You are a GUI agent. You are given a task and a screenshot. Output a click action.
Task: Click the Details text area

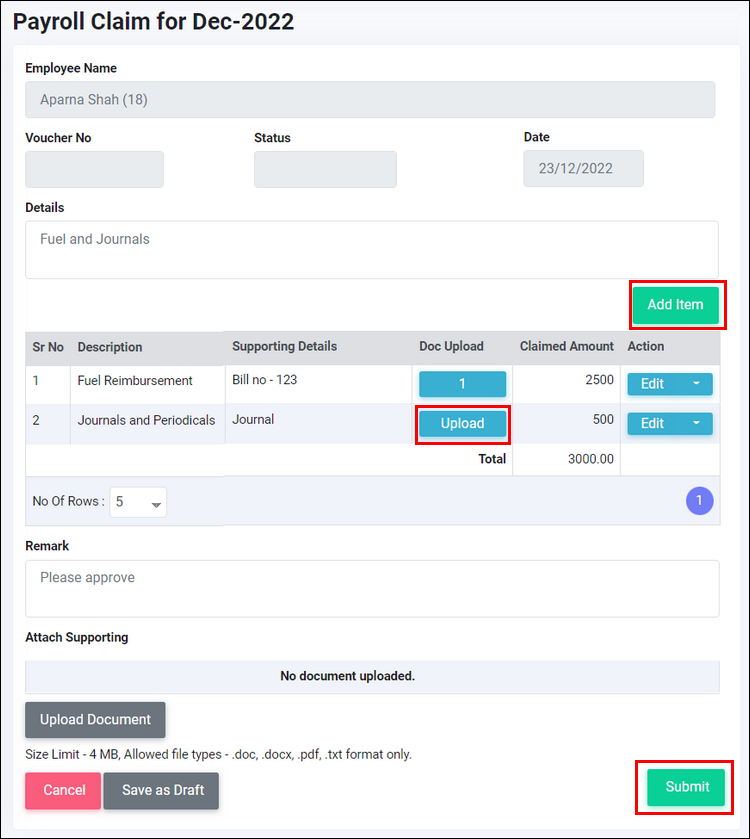(x=372, y=249)
